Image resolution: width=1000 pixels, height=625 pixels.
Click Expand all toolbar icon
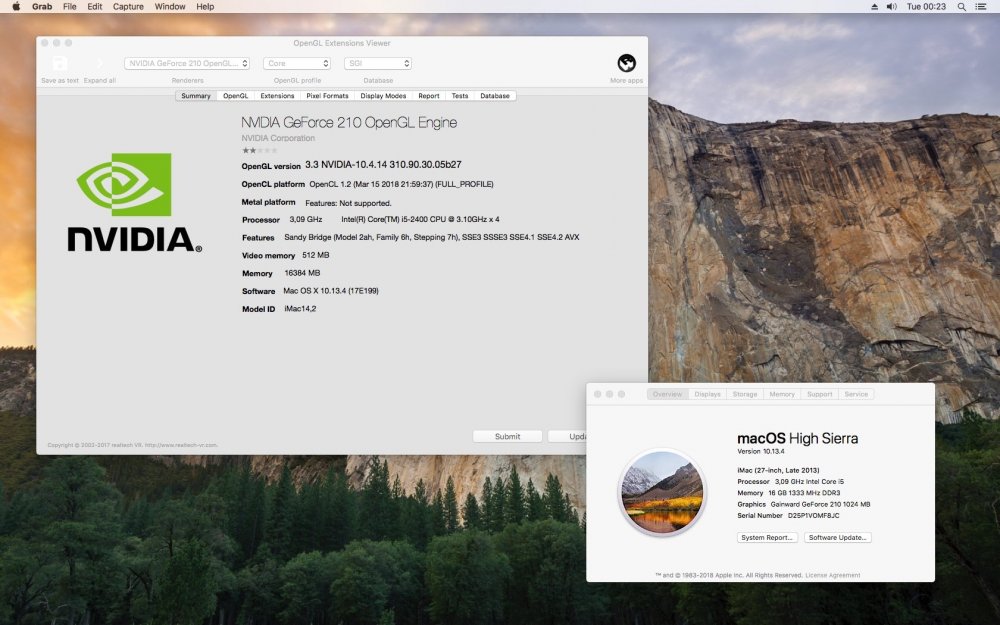pos(99,63)
